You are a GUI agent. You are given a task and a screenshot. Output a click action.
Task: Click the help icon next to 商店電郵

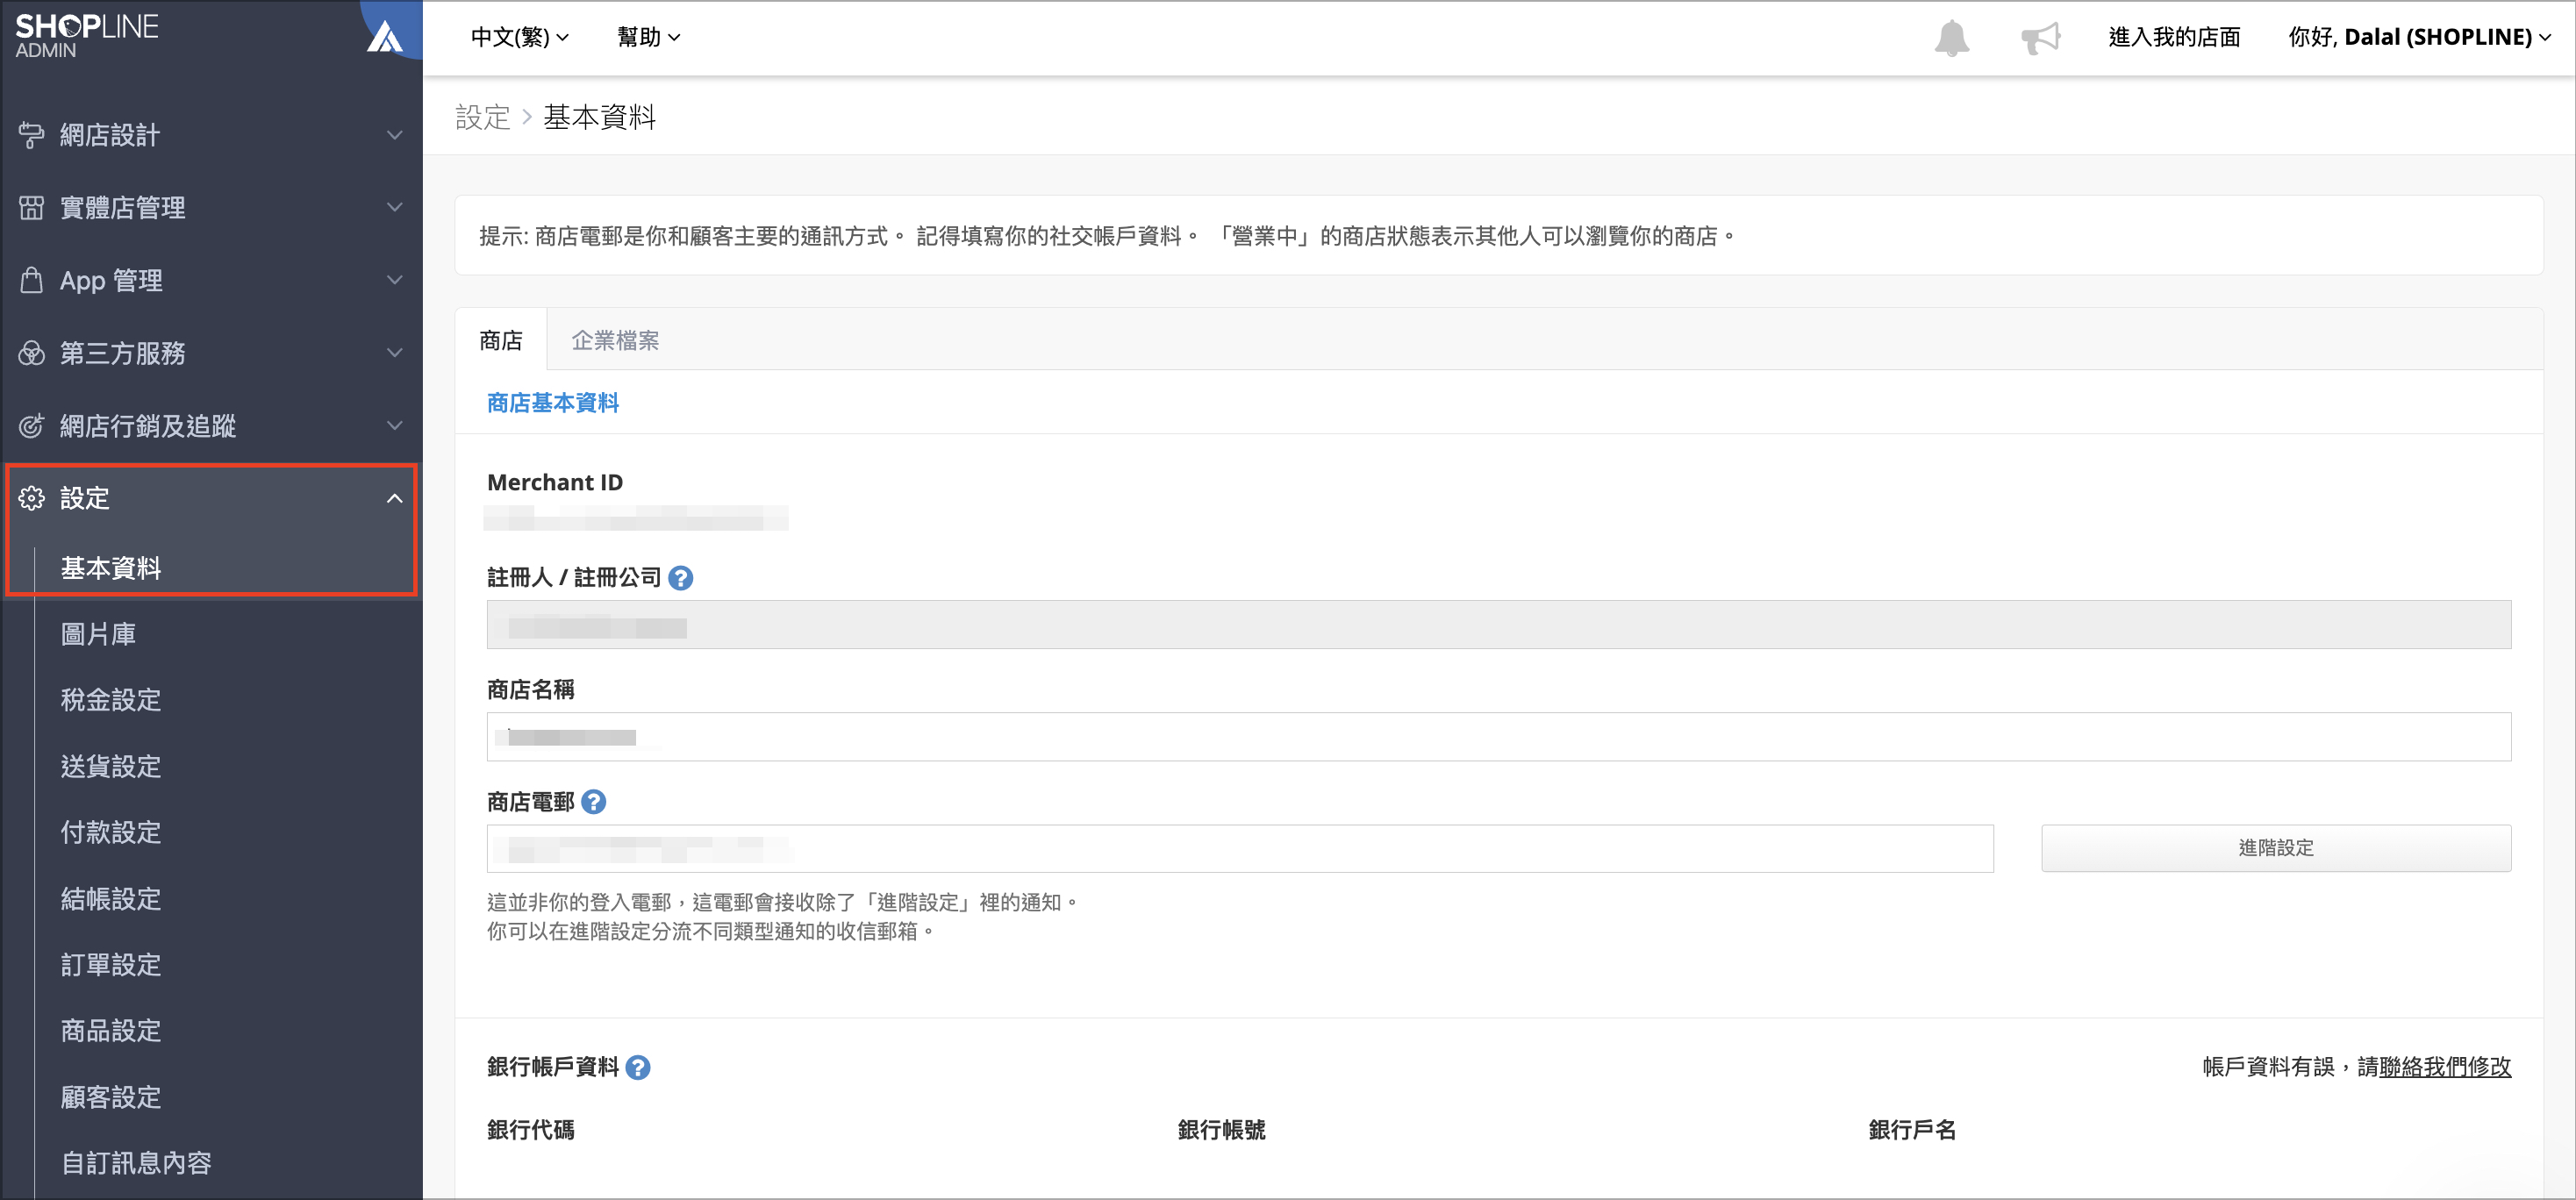tap(594, 802)
